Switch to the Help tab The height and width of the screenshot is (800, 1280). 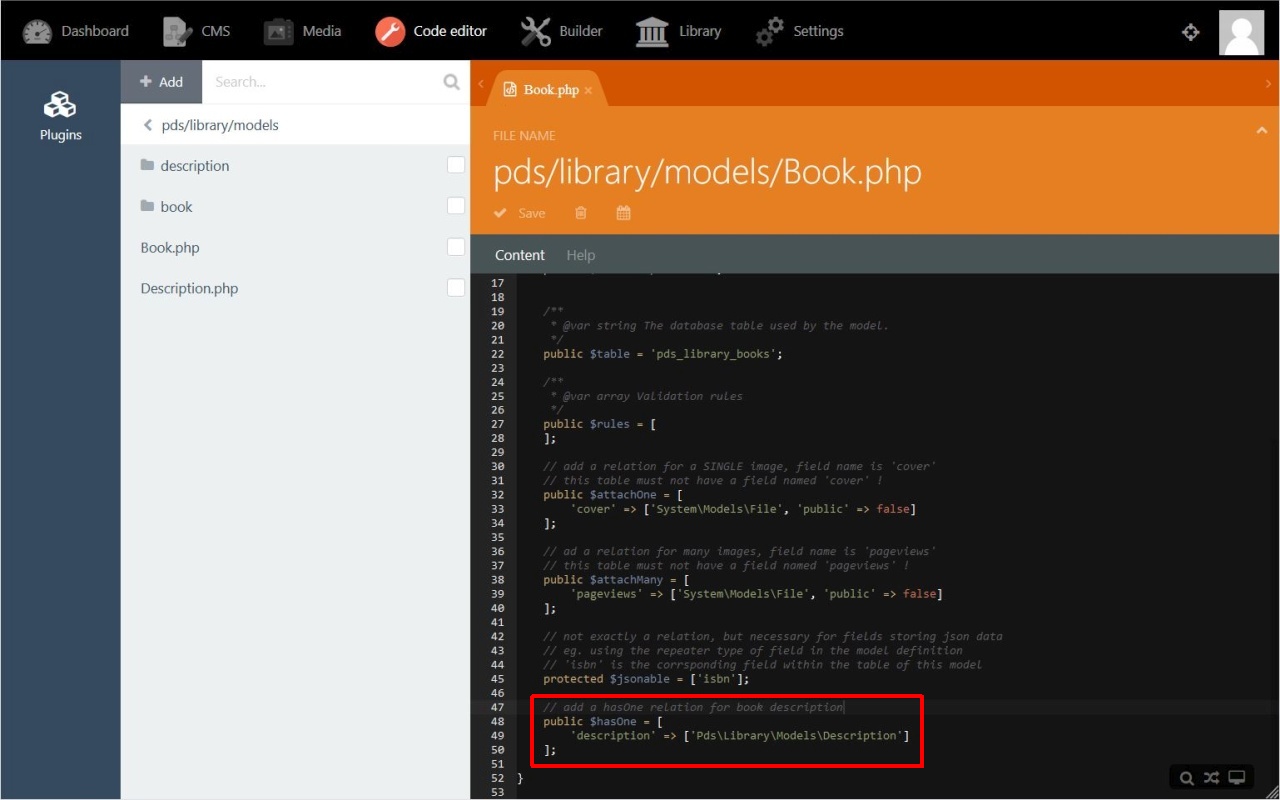[x=580, y=255]
